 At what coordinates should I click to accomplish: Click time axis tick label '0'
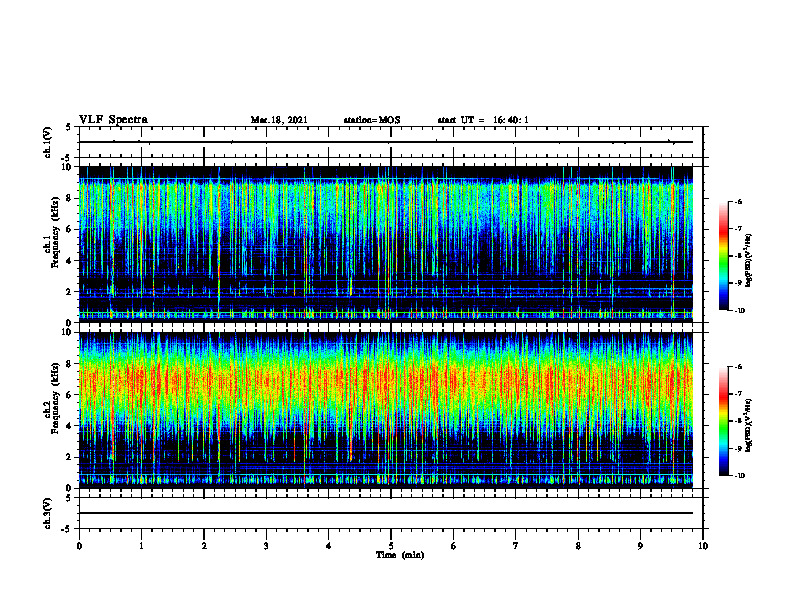tap(79, 546)
